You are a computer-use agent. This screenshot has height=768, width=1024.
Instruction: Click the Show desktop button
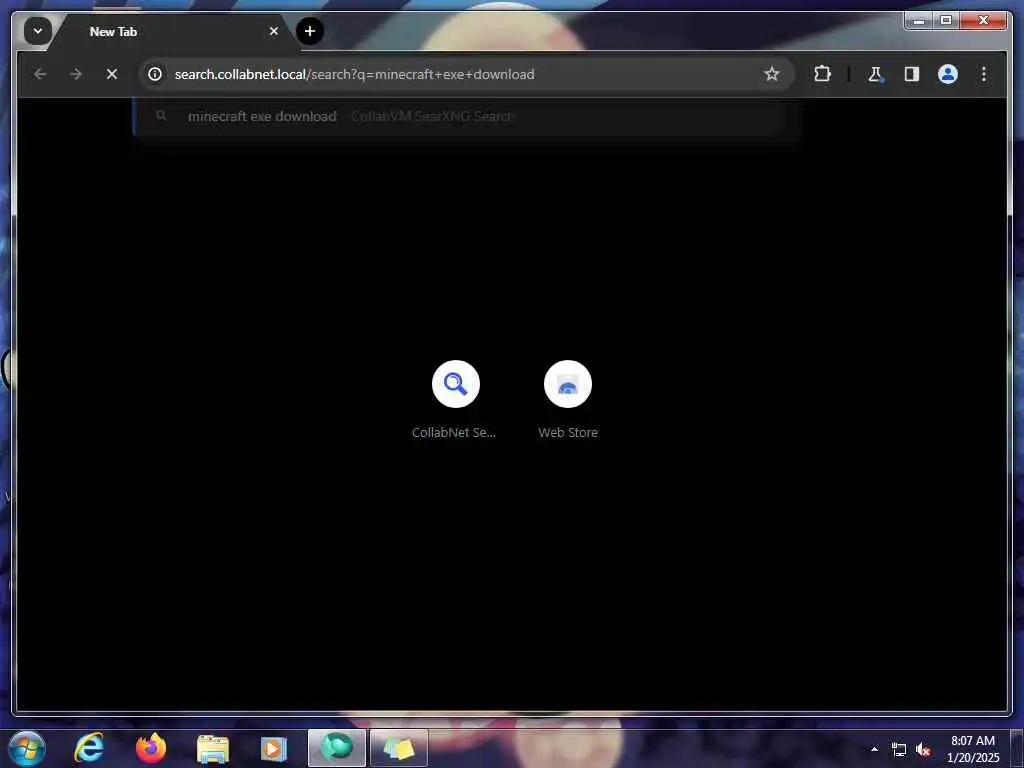pyautogui.click(x=1017, y=748)
